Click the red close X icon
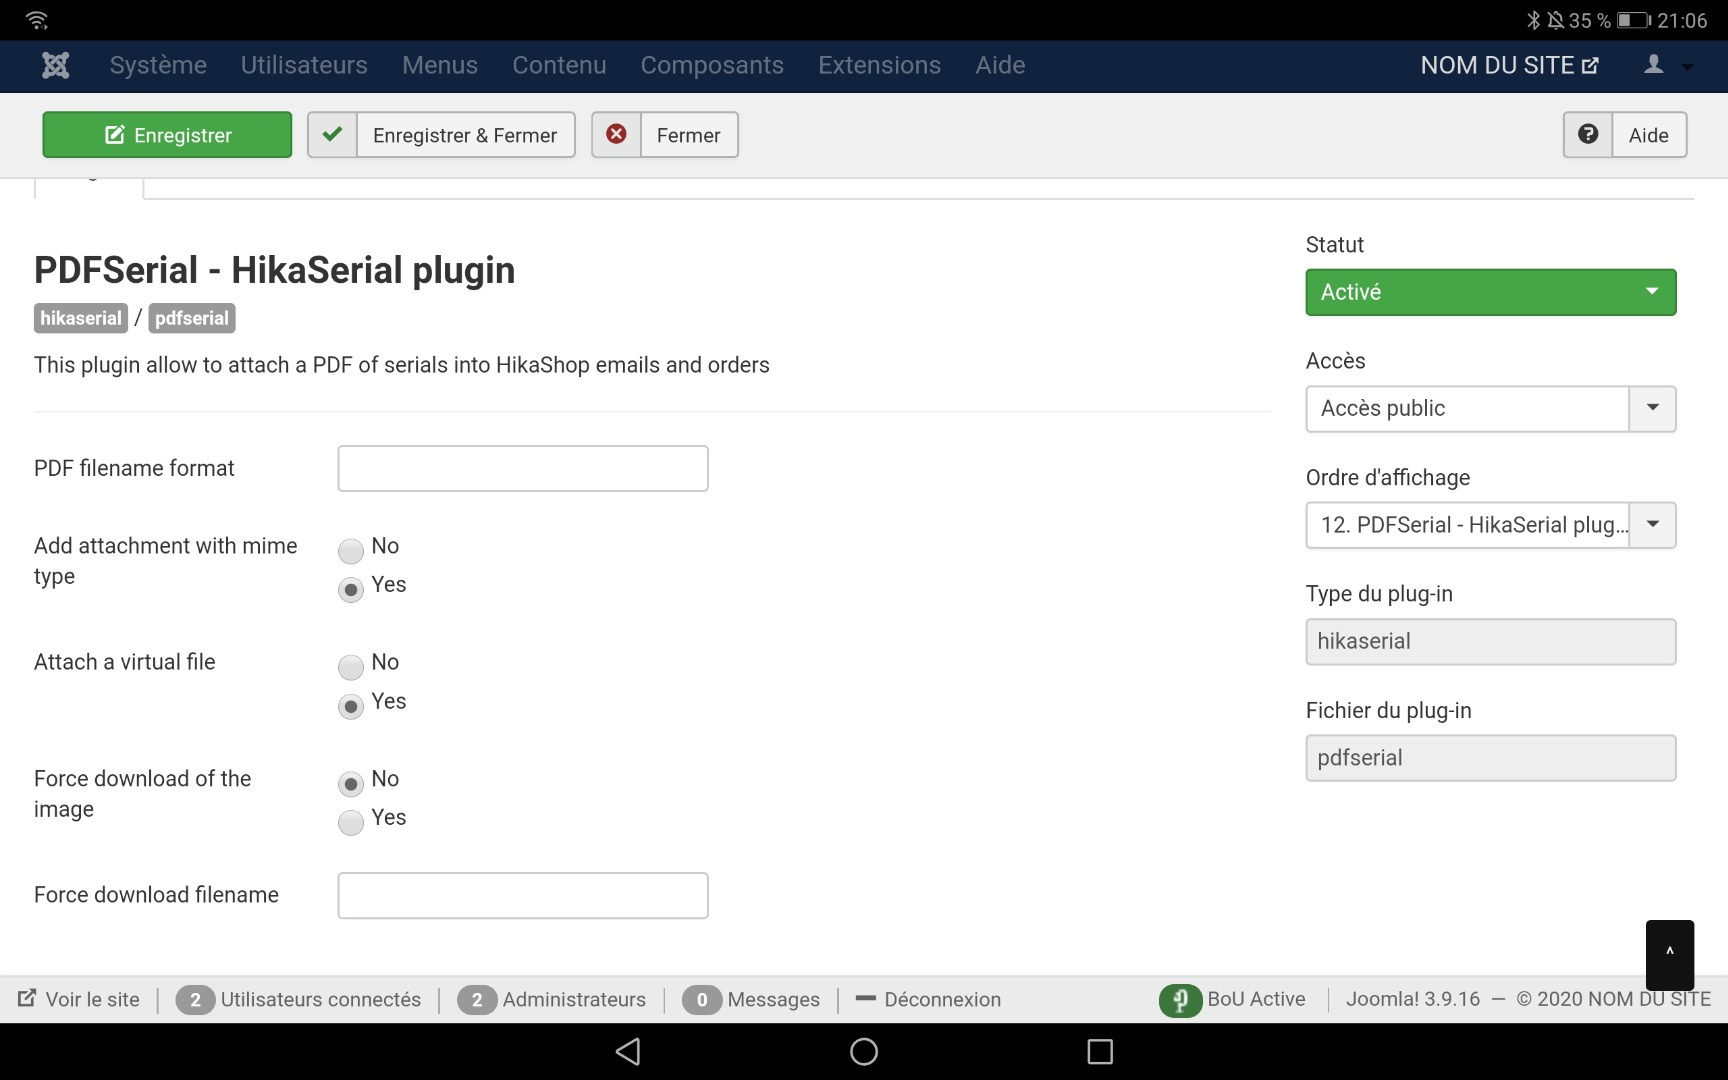 point(616,134)
